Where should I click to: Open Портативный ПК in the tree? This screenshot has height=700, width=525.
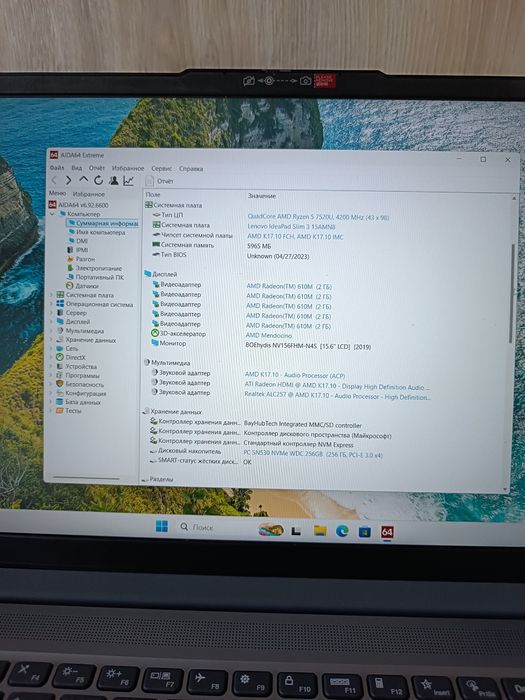96,277
